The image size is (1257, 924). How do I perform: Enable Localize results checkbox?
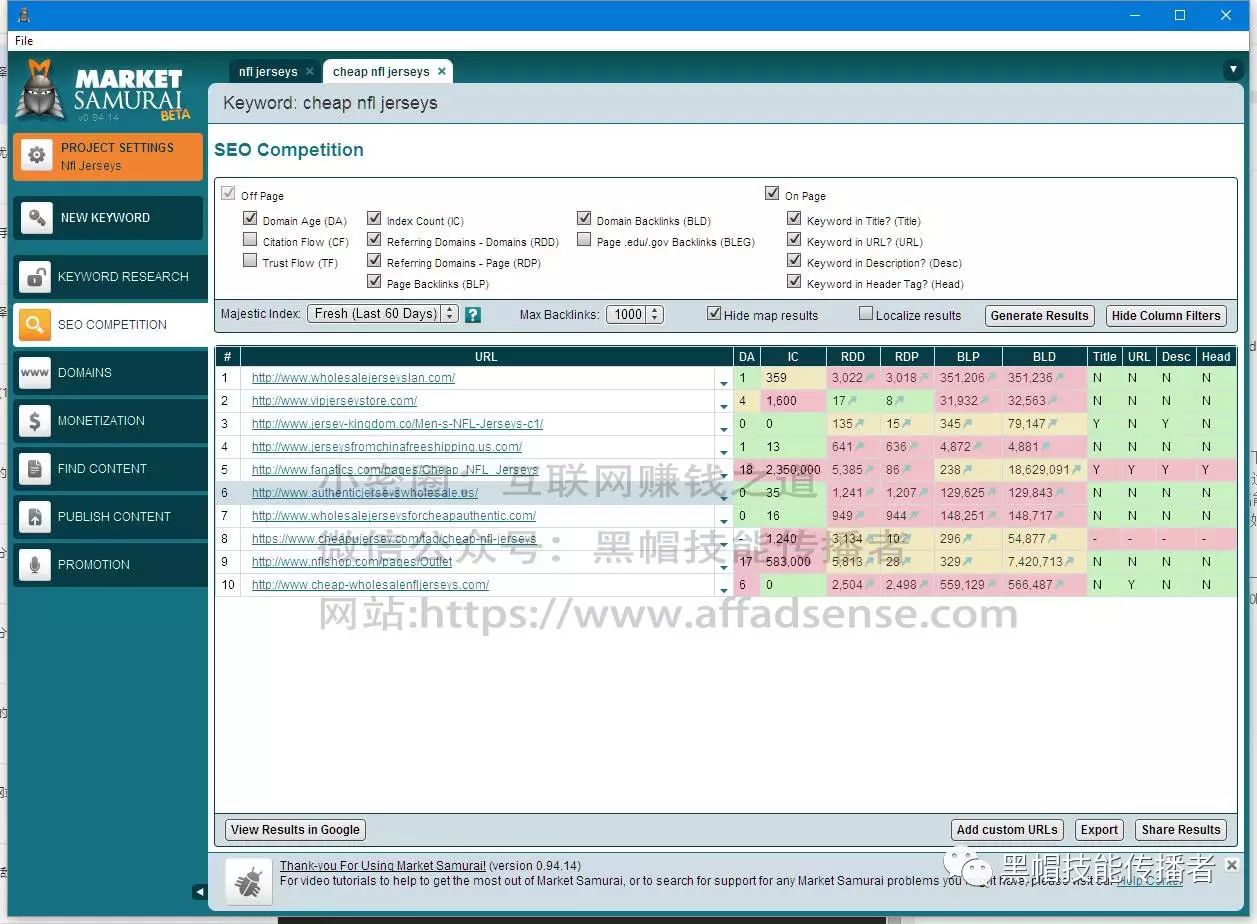(x=866, y=313)
